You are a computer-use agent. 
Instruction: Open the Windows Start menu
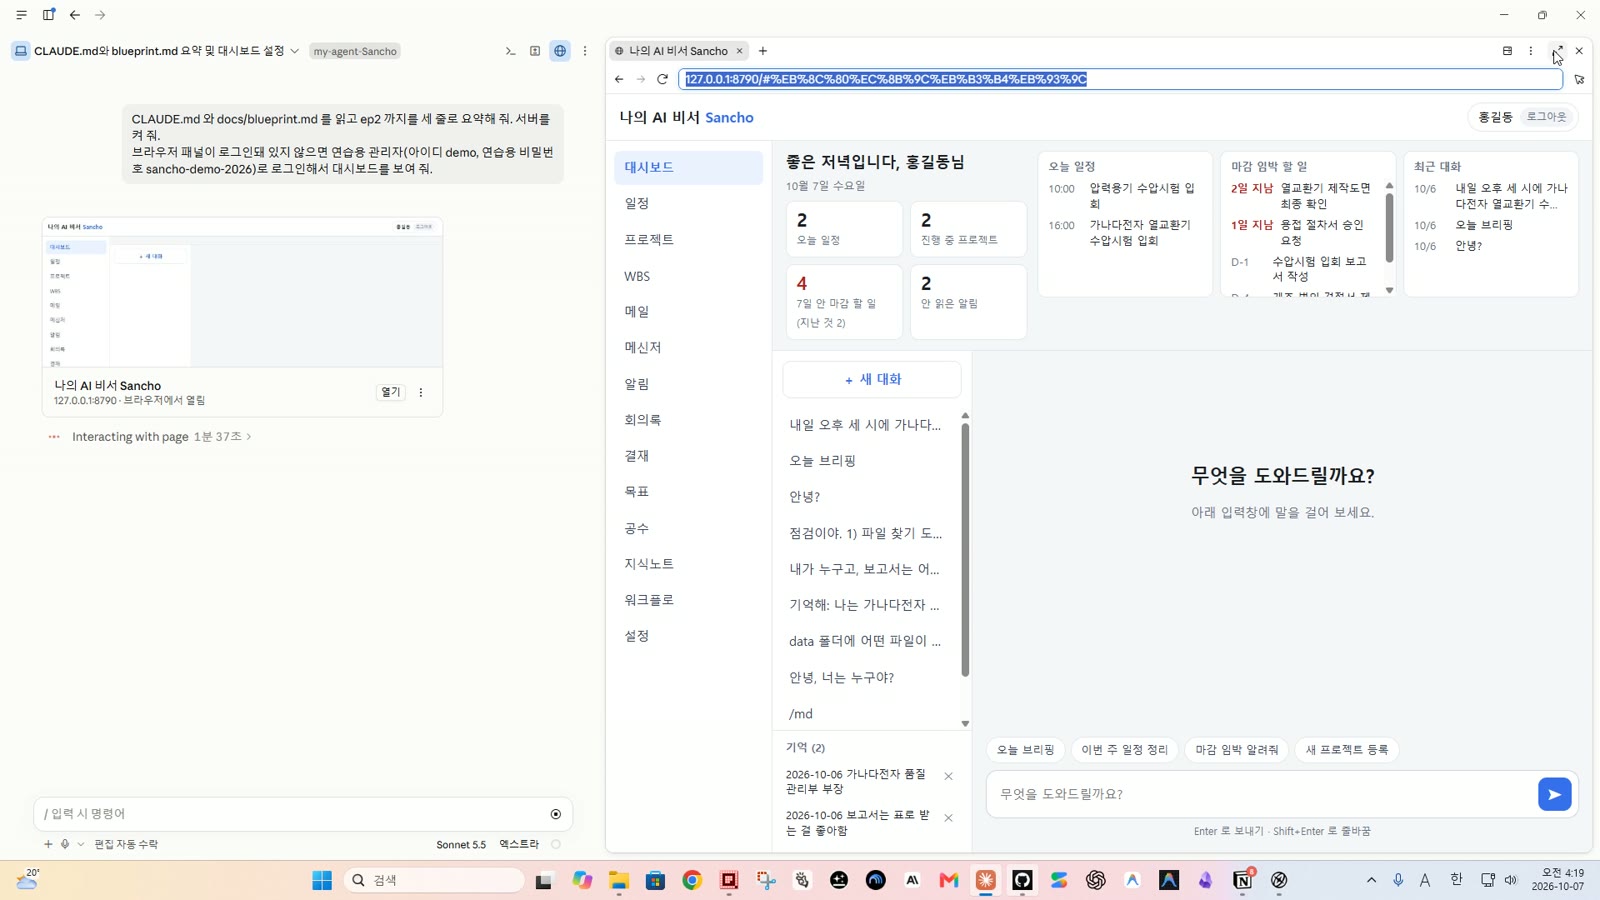322,880
